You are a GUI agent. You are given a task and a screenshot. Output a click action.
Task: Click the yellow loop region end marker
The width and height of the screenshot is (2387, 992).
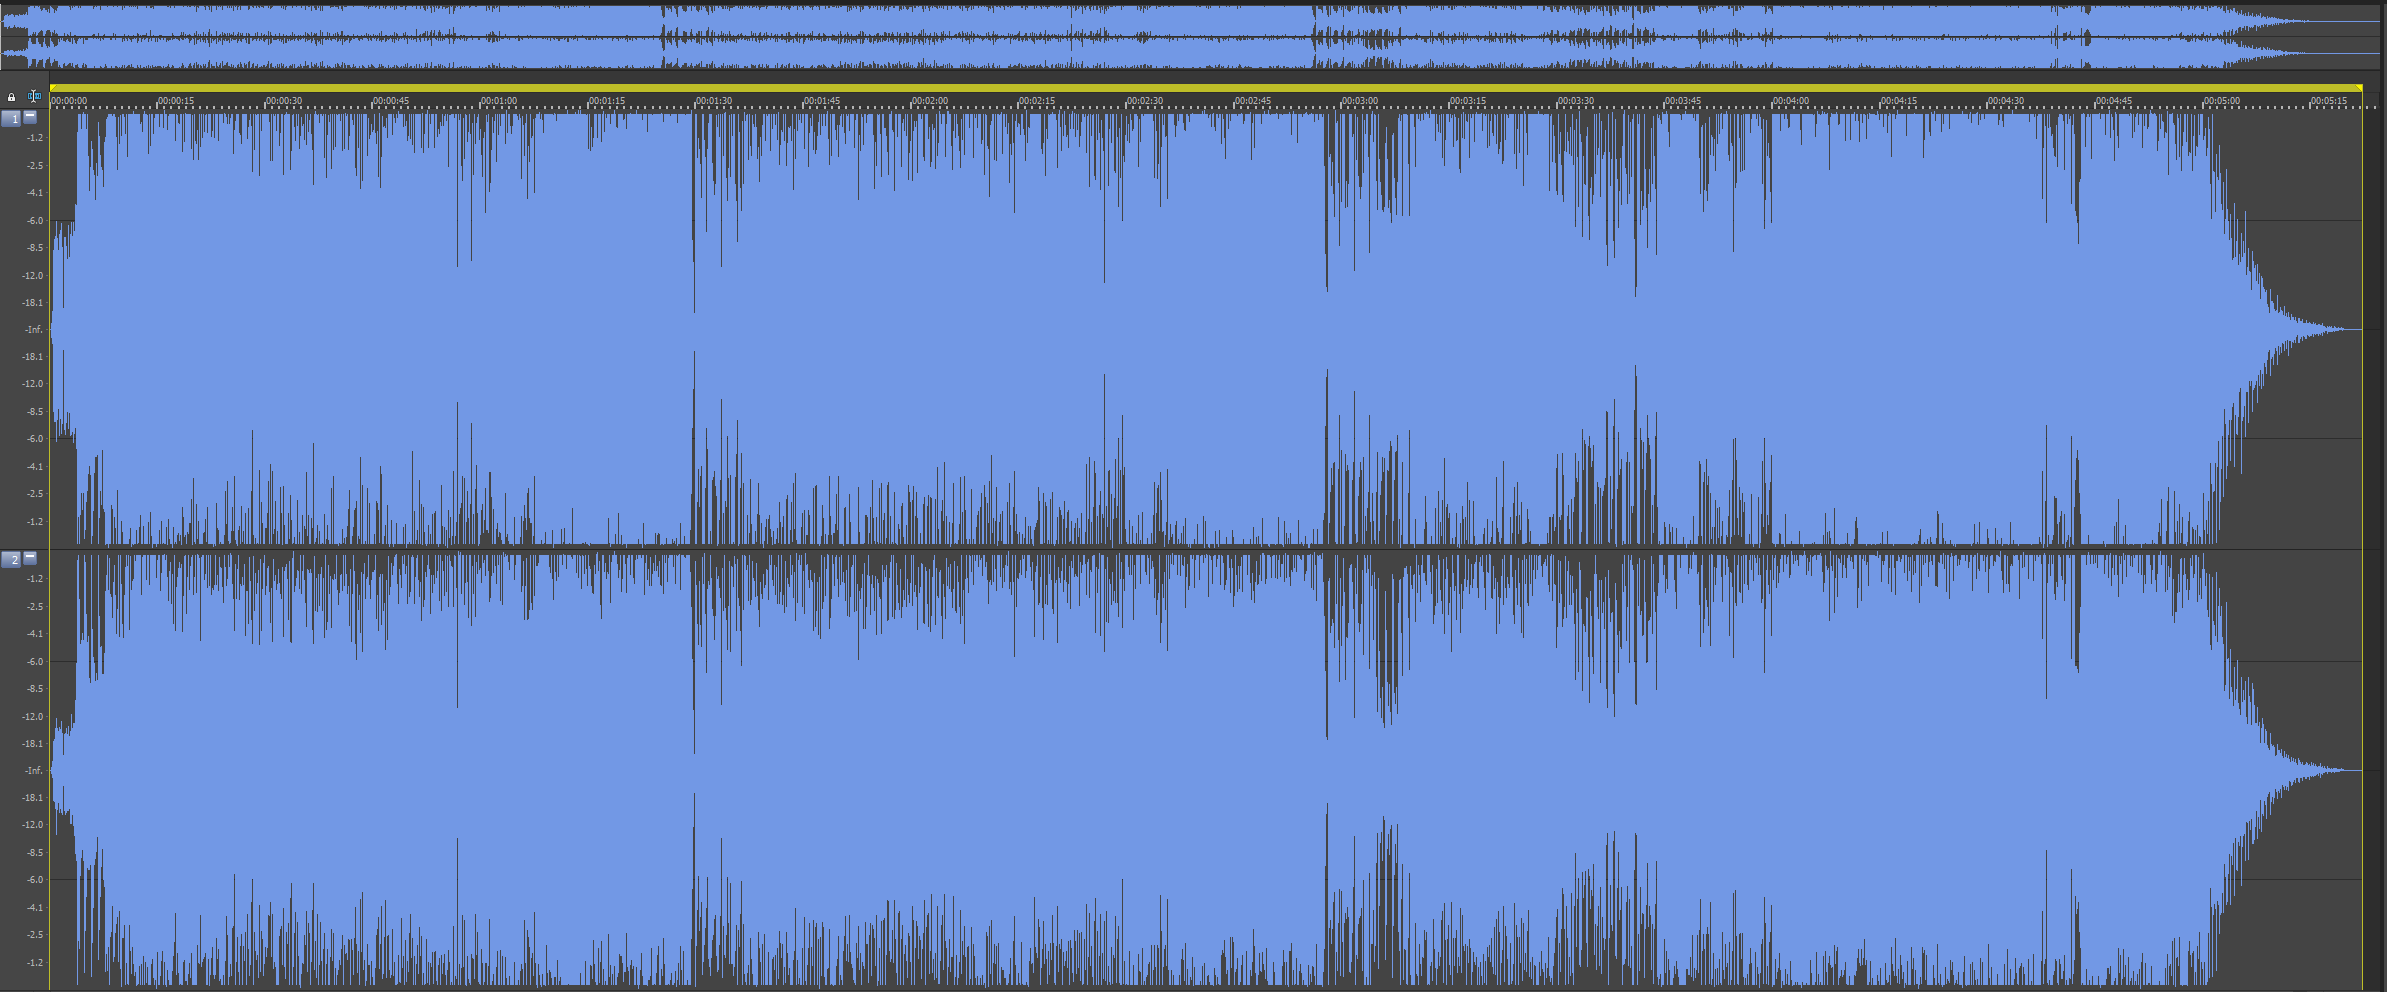(2359, 88)
